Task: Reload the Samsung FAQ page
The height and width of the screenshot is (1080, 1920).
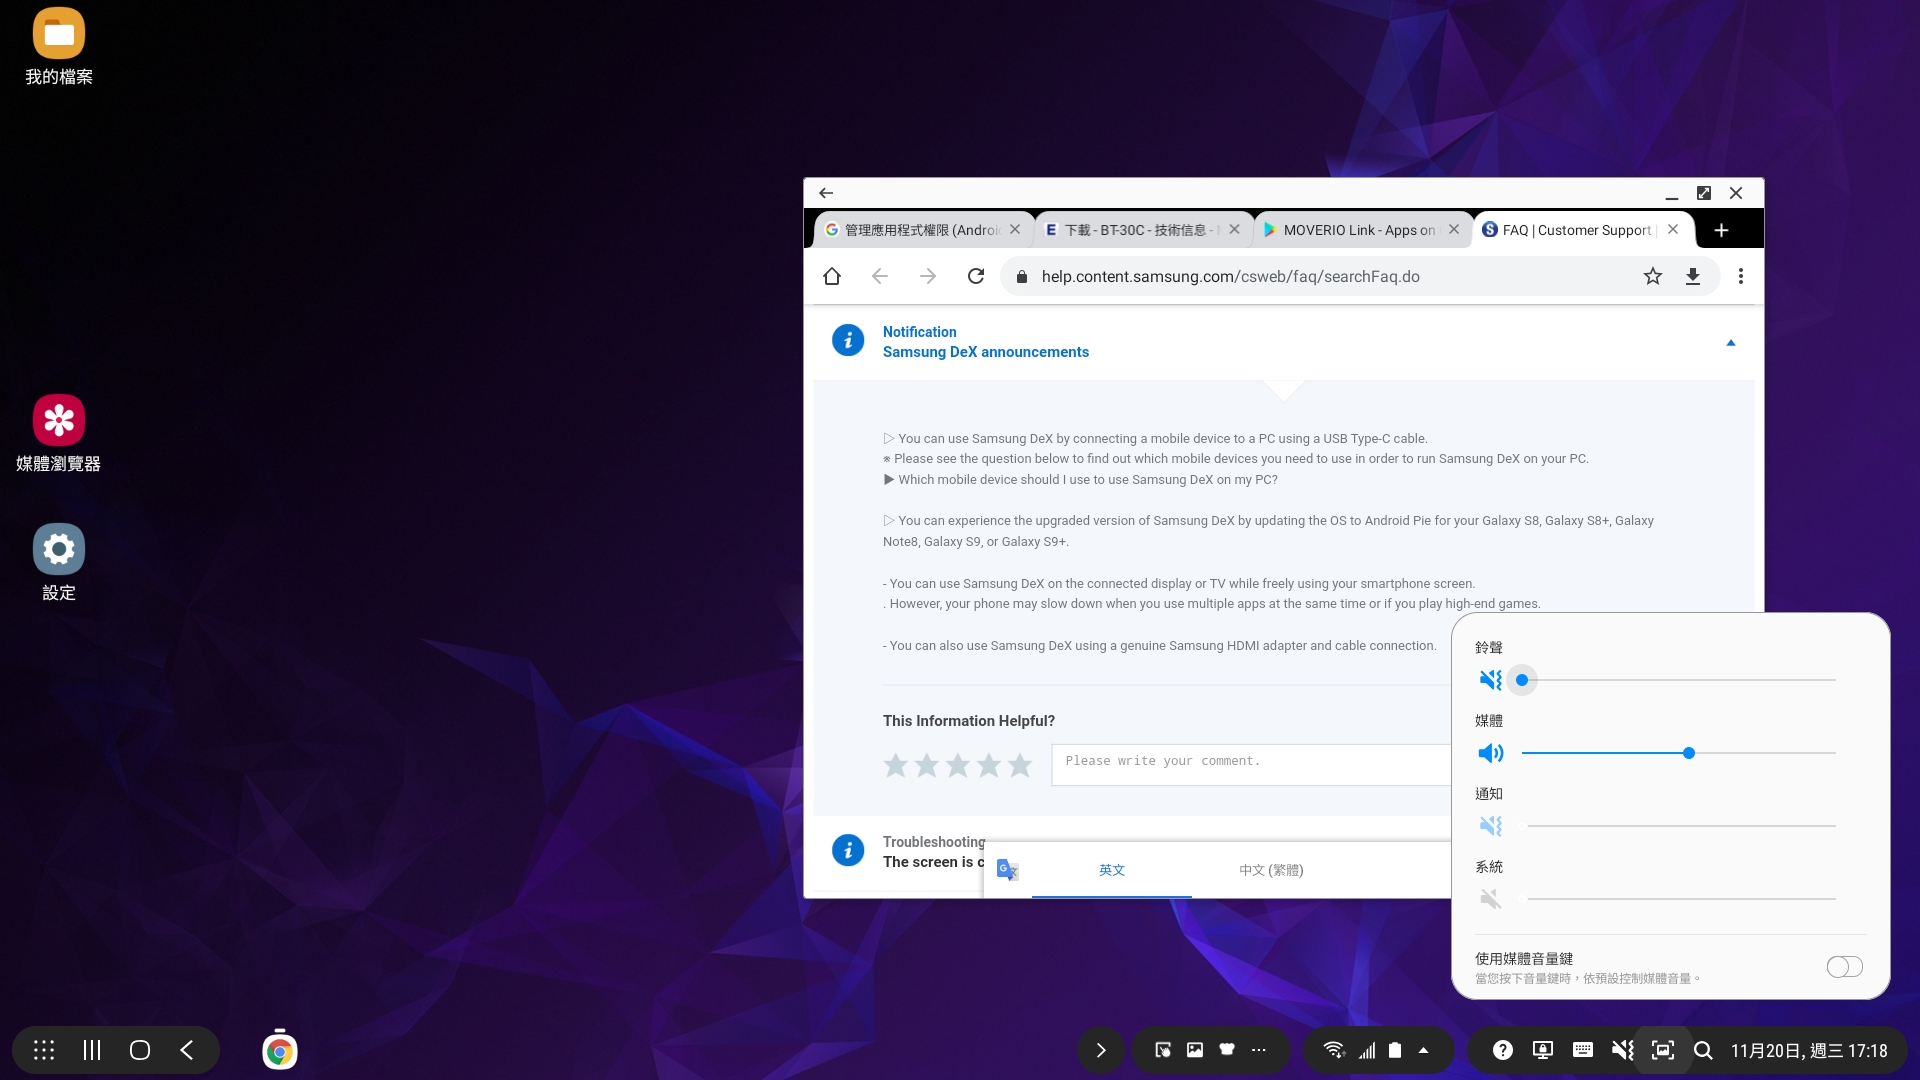Action: tap(976, 276)
